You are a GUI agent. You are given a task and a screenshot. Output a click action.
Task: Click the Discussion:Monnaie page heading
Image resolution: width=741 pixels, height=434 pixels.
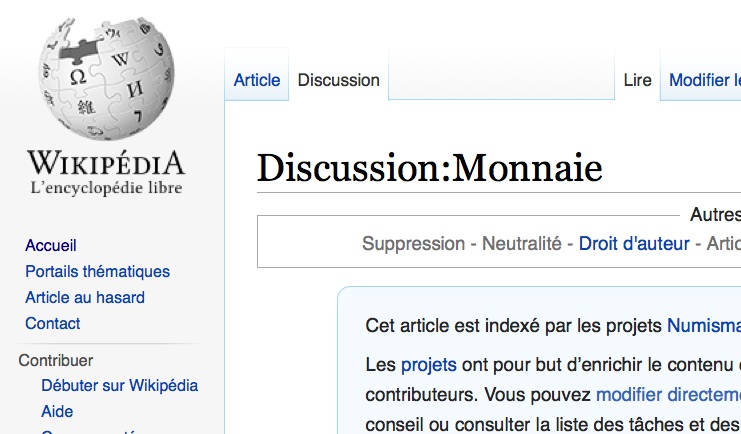click(x=430, y=168)
